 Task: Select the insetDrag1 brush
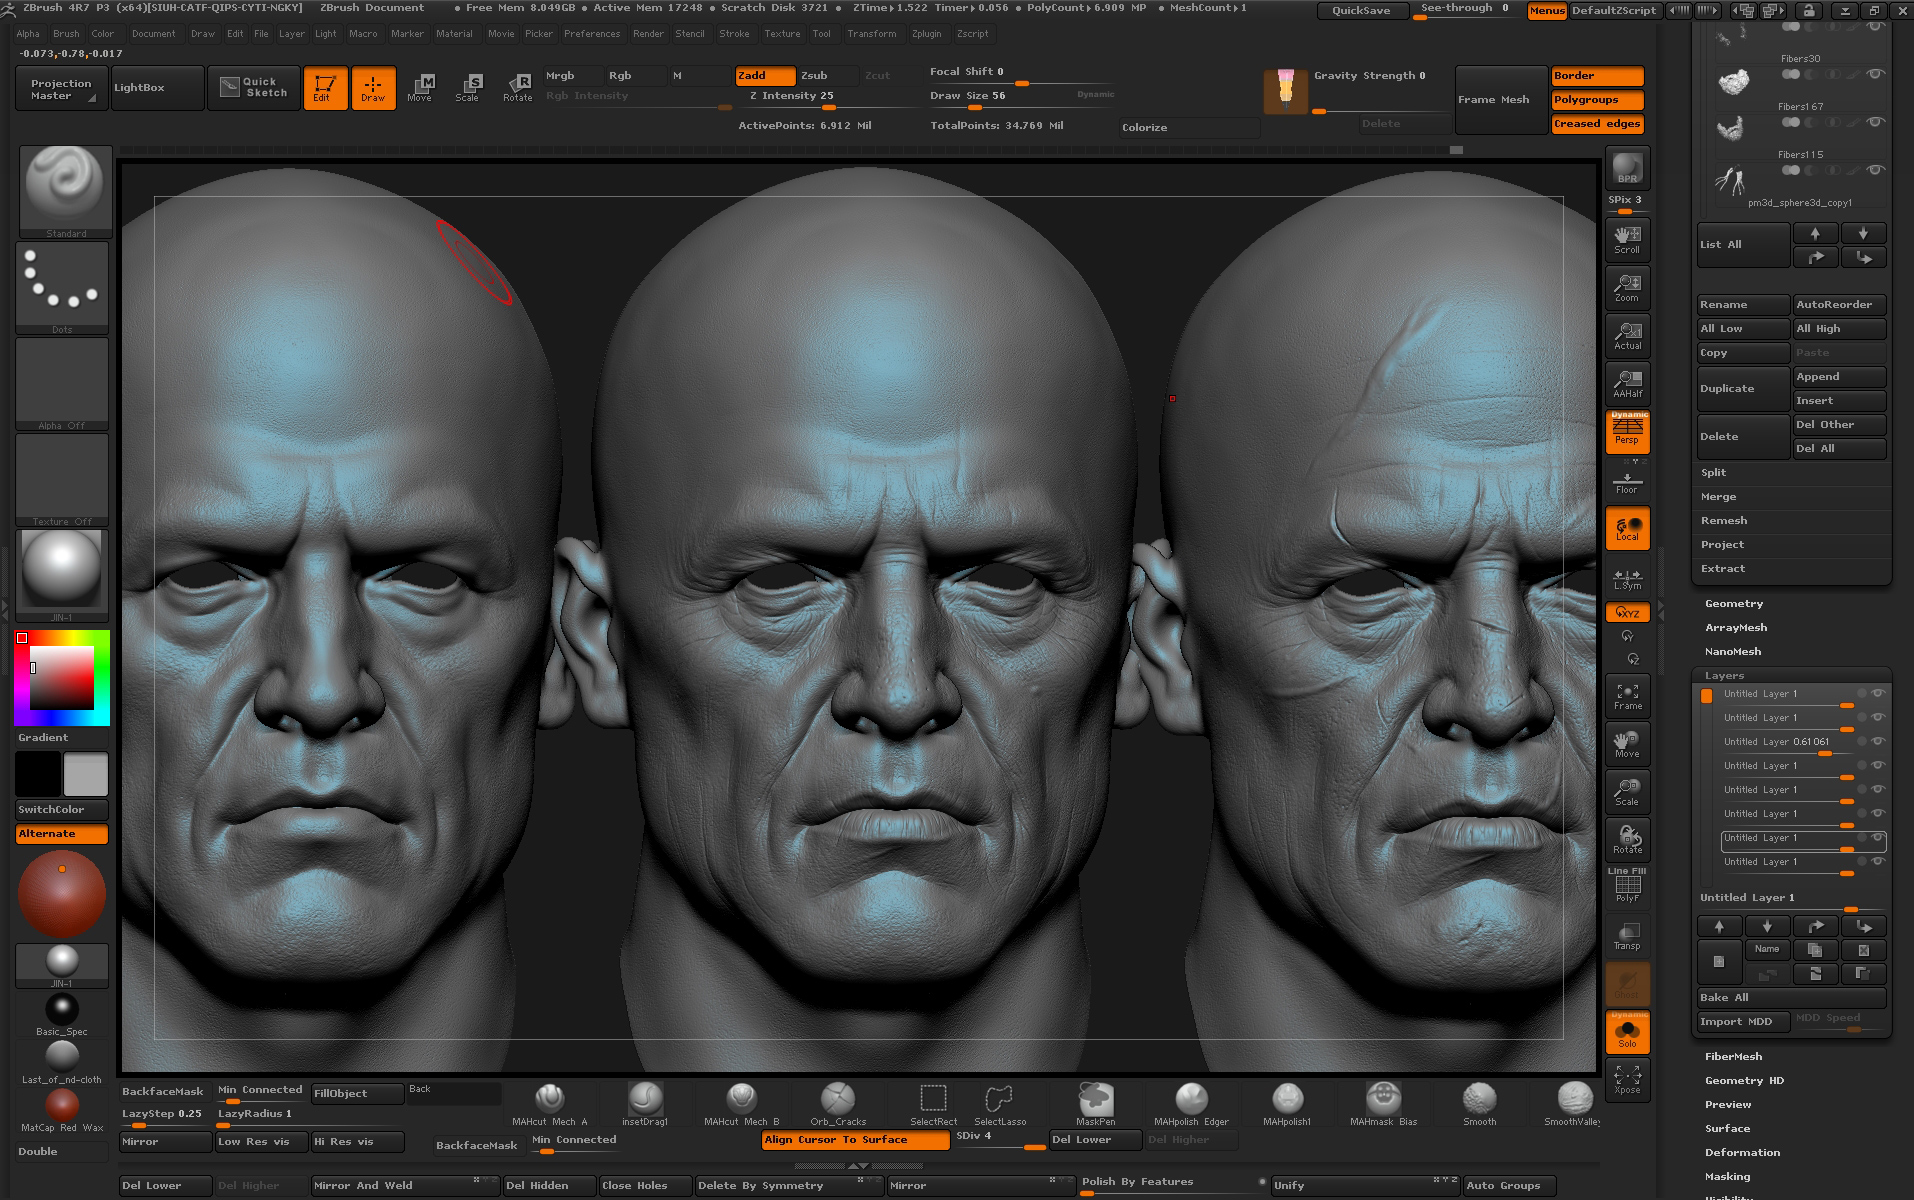click(645, 1104)
